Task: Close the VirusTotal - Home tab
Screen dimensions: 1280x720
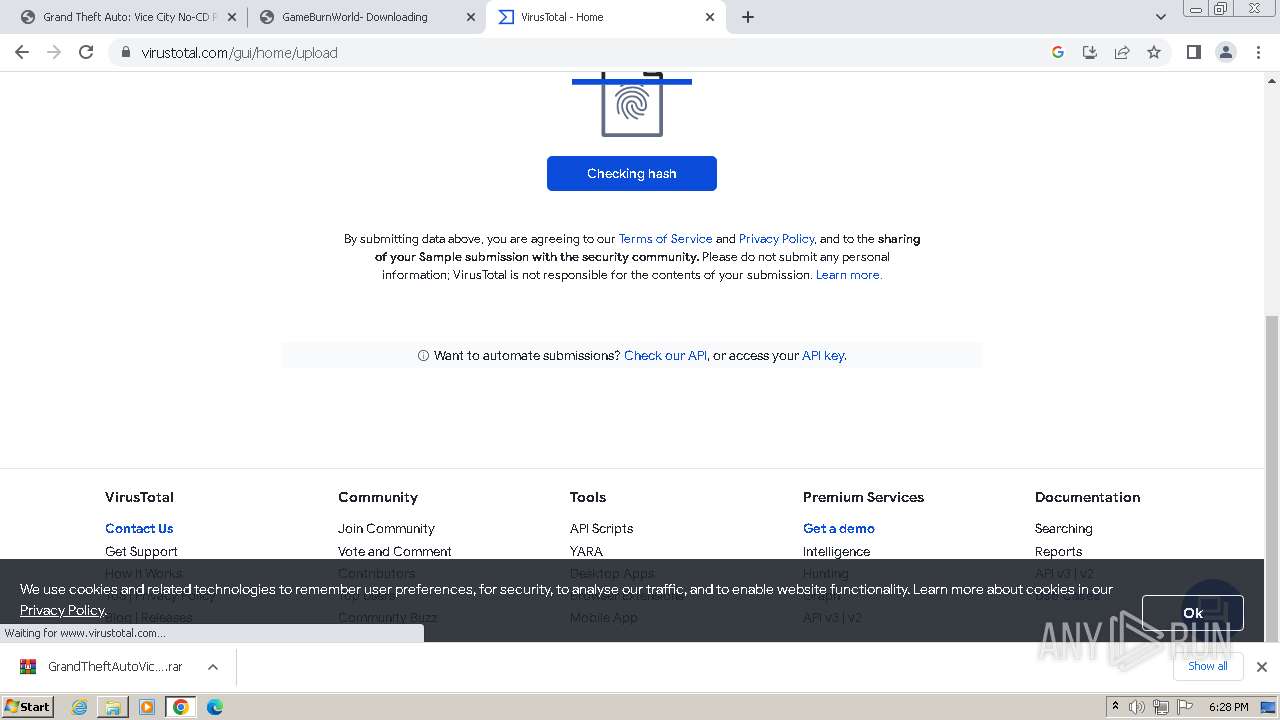Action: (x=710, y=17)
